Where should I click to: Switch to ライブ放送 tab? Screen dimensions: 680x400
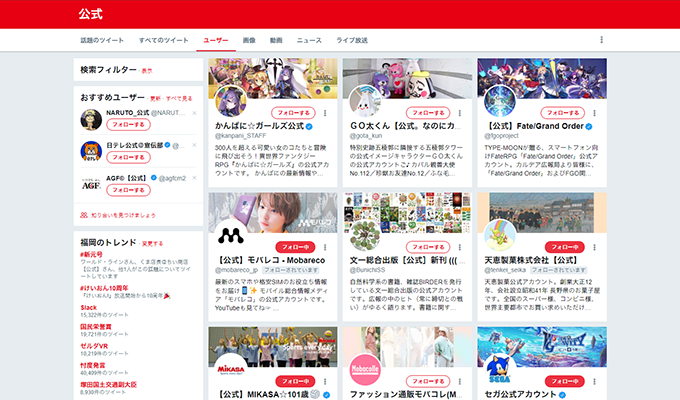(352, 40)
